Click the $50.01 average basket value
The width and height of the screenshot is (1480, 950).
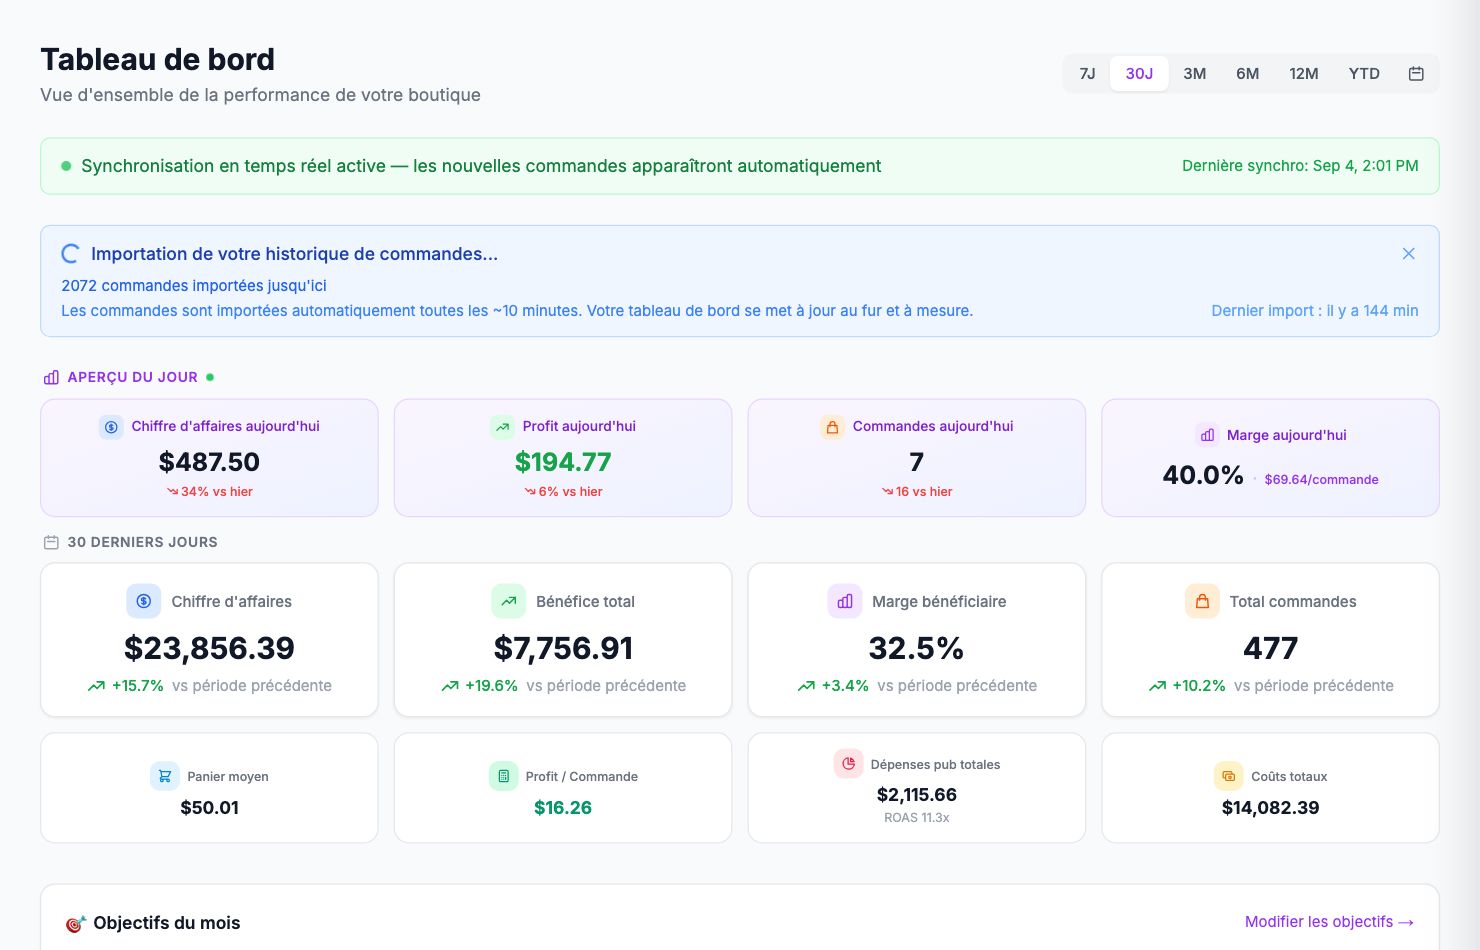209,808
